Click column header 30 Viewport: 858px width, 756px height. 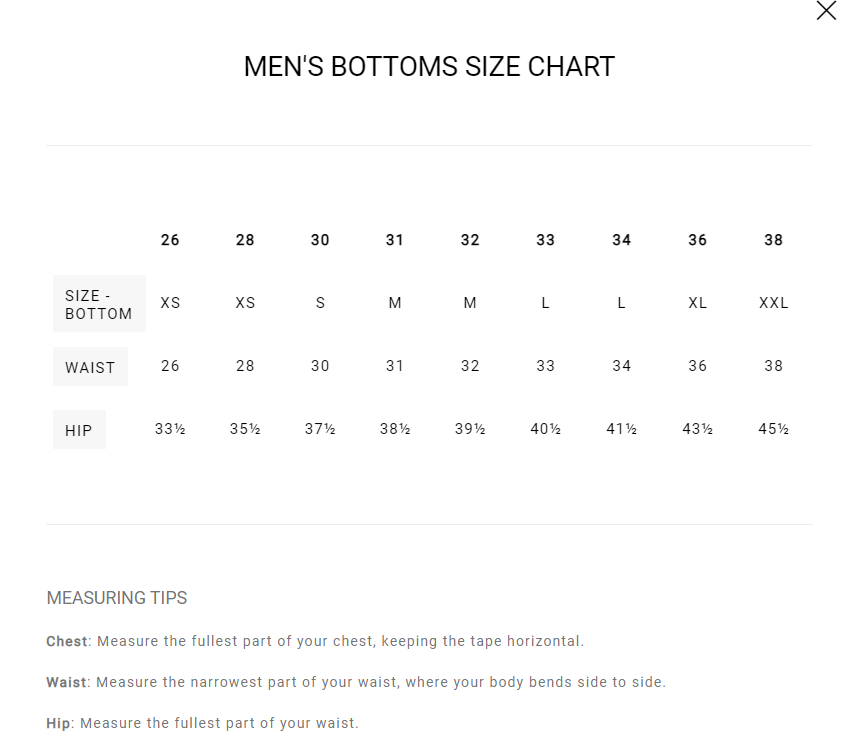tap(320, 240)
